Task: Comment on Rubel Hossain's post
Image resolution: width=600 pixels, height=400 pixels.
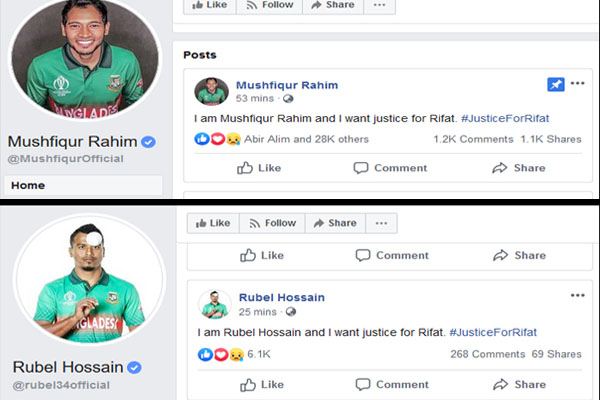Action: pyautogui.click(x=391, y=384)
